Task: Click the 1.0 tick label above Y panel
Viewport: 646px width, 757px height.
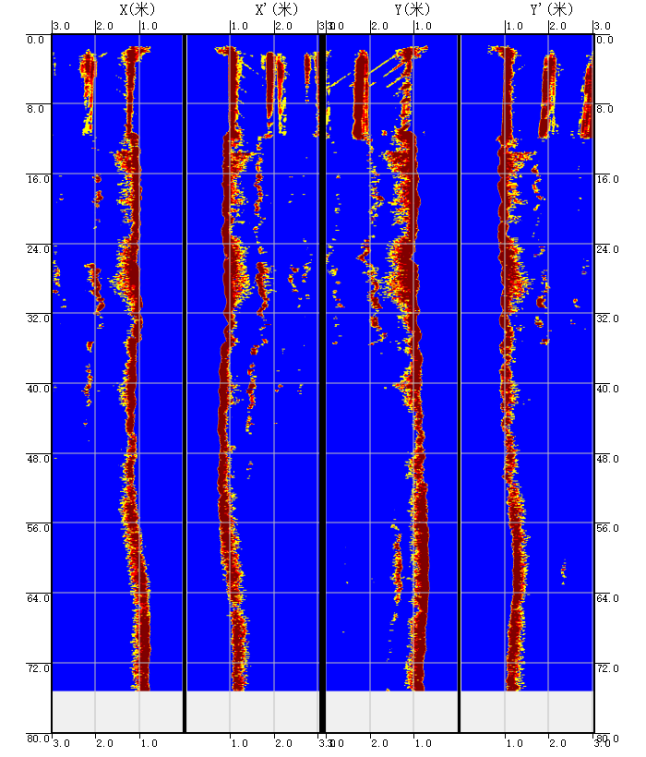Action: point(423,26)
